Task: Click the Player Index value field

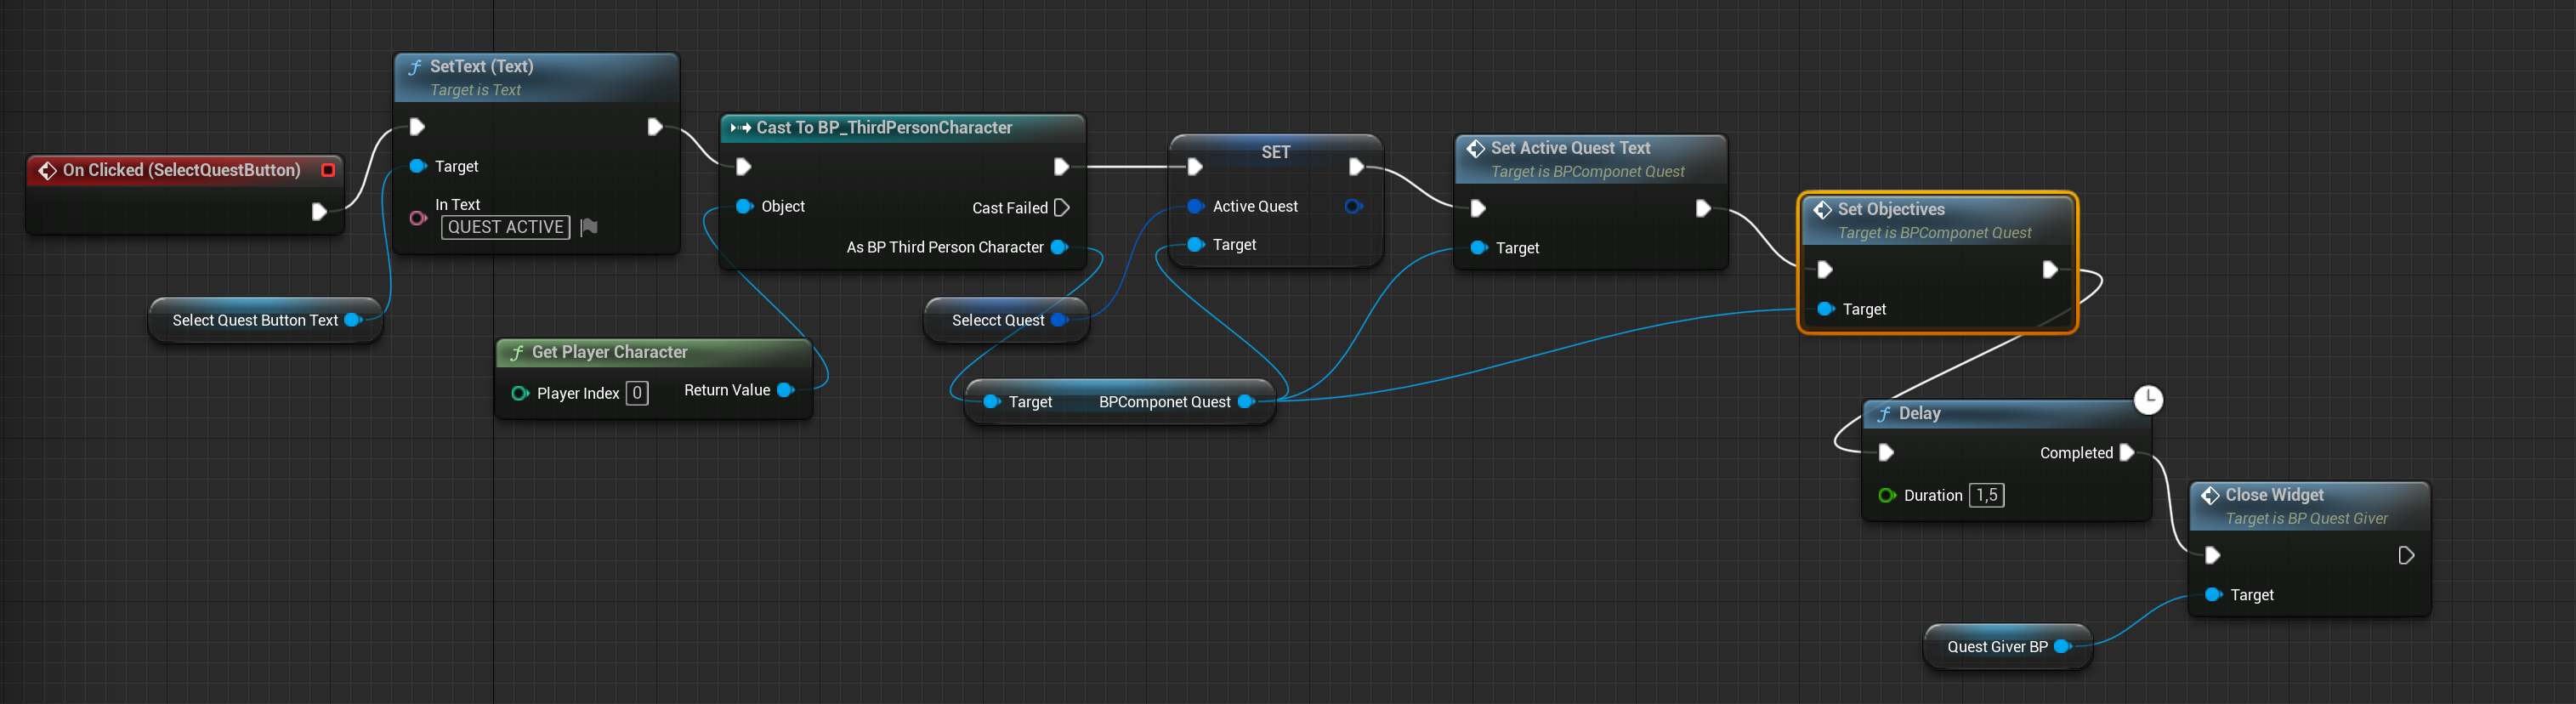Action: tap(637, 394)
